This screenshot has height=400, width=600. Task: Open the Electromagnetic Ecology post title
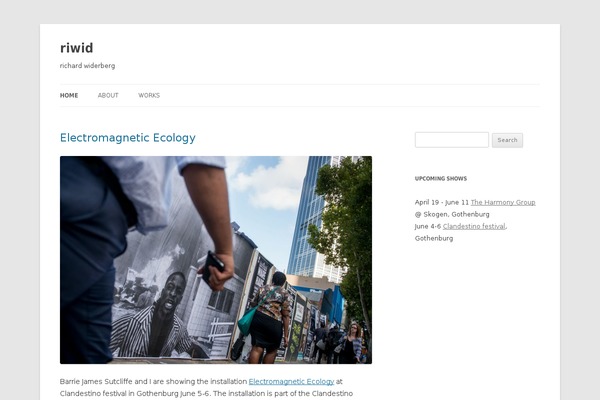coord(128,137)
